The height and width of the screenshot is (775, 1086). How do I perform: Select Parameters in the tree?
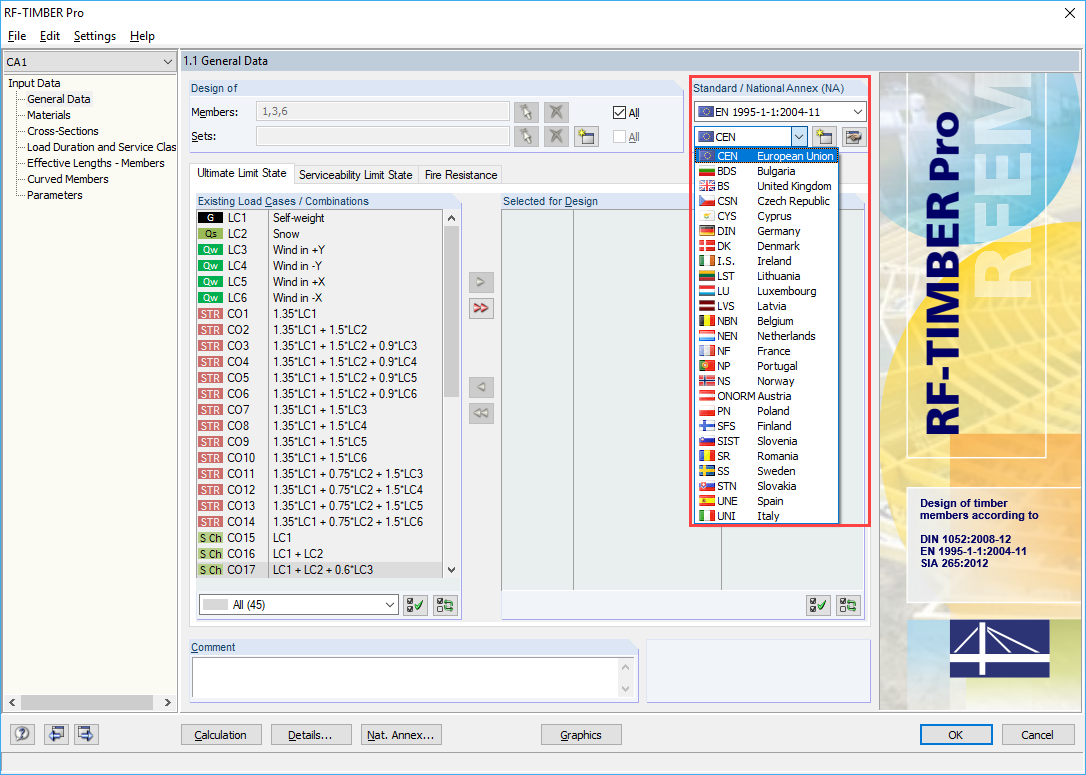tap(54, 195)
